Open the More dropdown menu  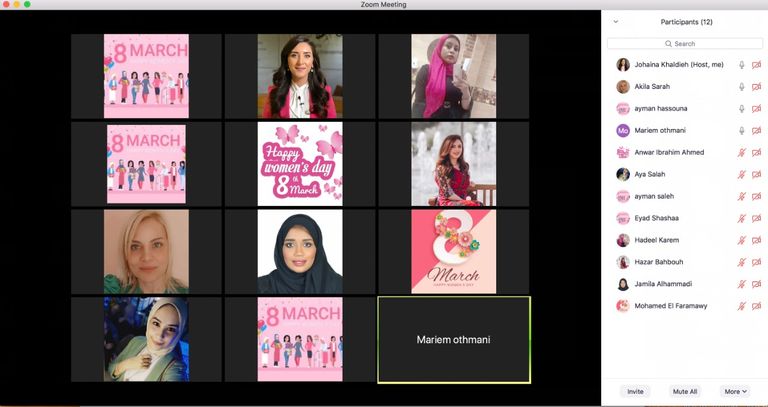tap(735, 391)
